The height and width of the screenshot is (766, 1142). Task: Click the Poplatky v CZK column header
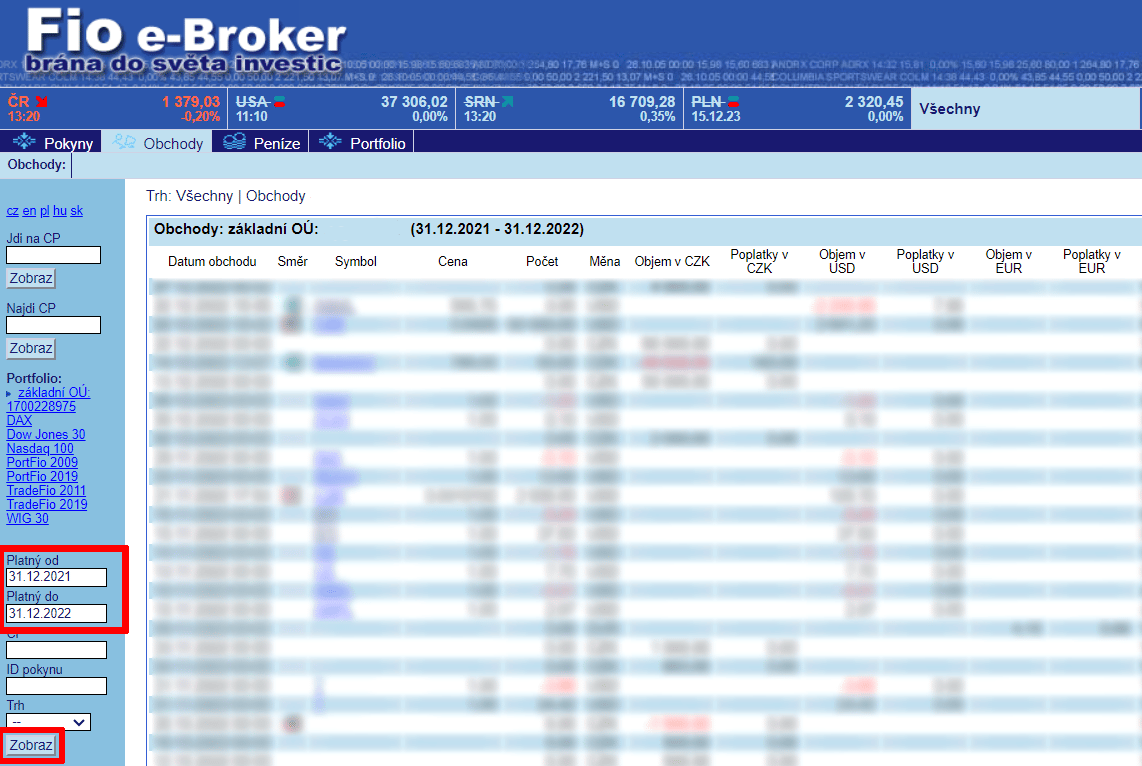(x=759, y=261)
